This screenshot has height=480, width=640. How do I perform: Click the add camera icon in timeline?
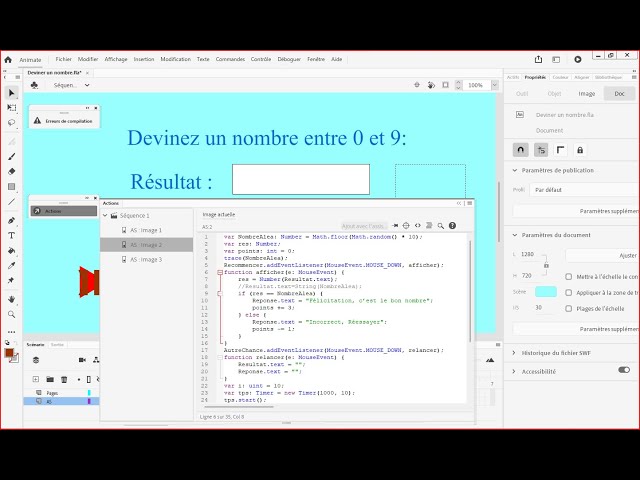tap(82, 360)
